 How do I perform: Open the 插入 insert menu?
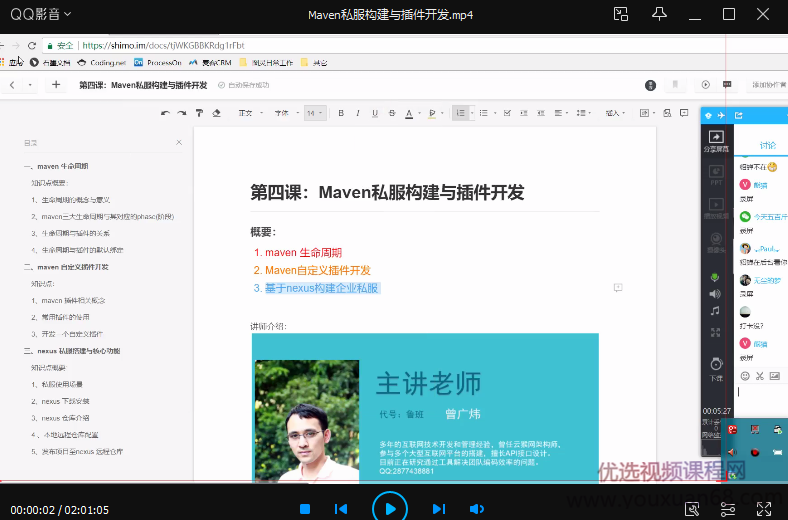click(x=615, y=113)
